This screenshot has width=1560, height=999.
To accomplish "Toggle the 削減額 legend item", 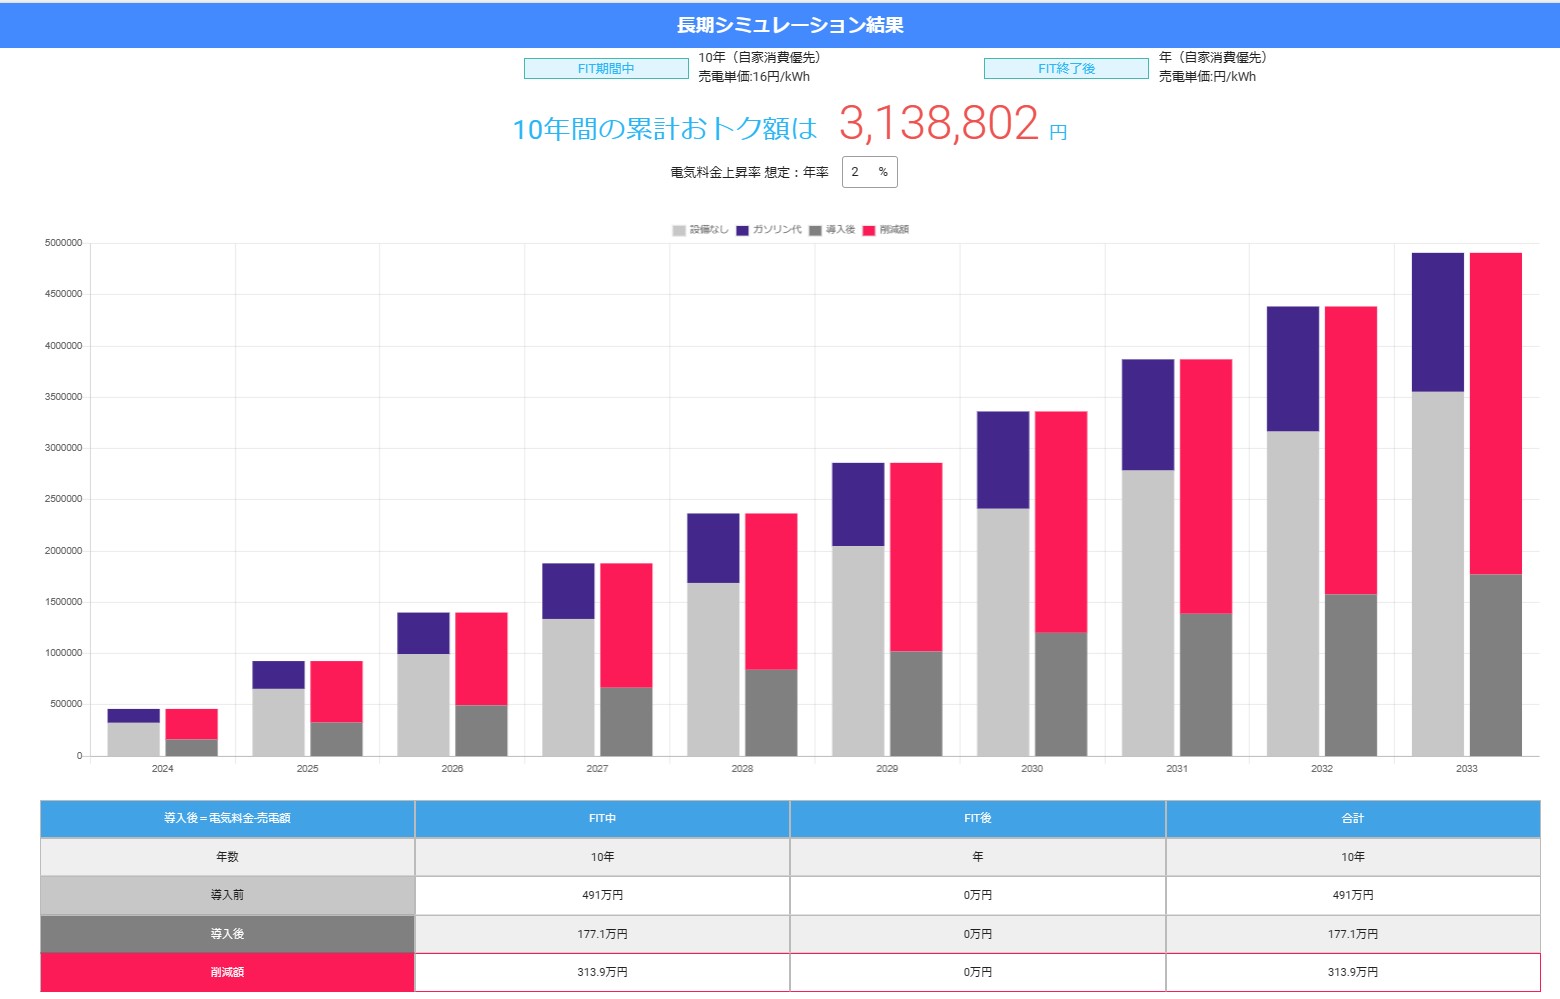I will [x=886, y=230].
